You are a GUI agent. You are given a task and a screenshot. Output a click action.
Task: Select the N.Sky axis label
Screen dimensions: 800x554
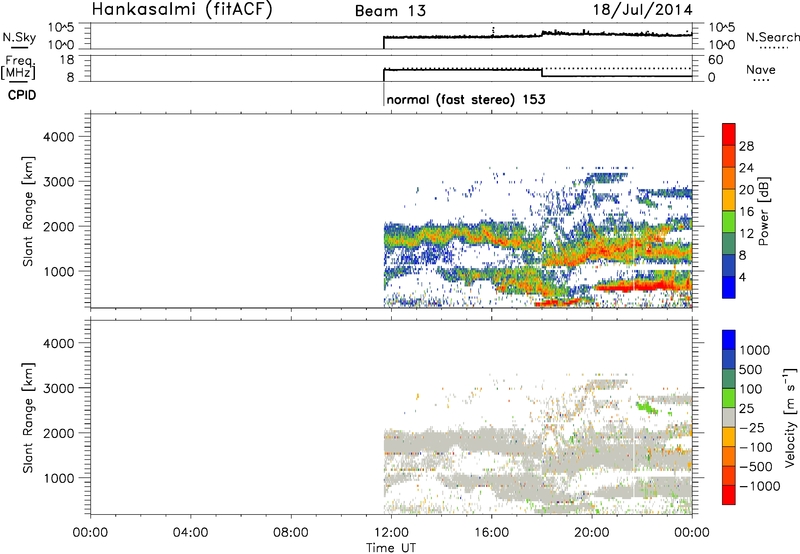(19, 37)
